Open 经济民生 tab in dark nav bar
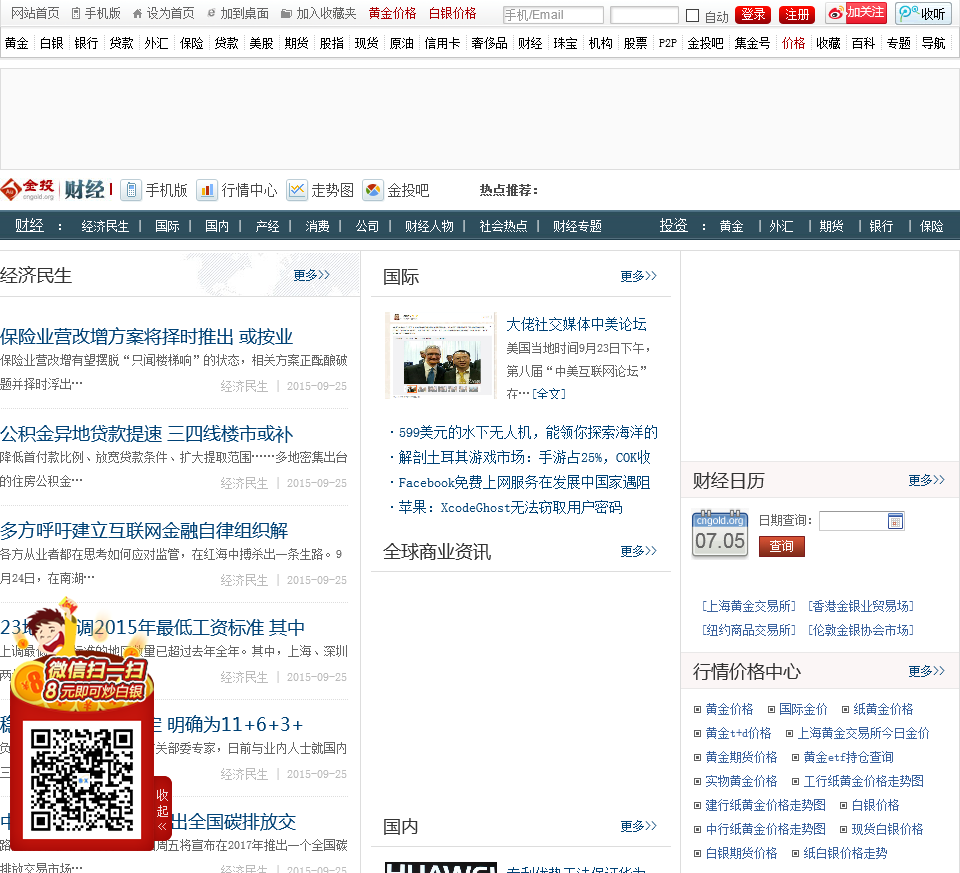The width and height of the screenshot is (960, 873). 105,227
